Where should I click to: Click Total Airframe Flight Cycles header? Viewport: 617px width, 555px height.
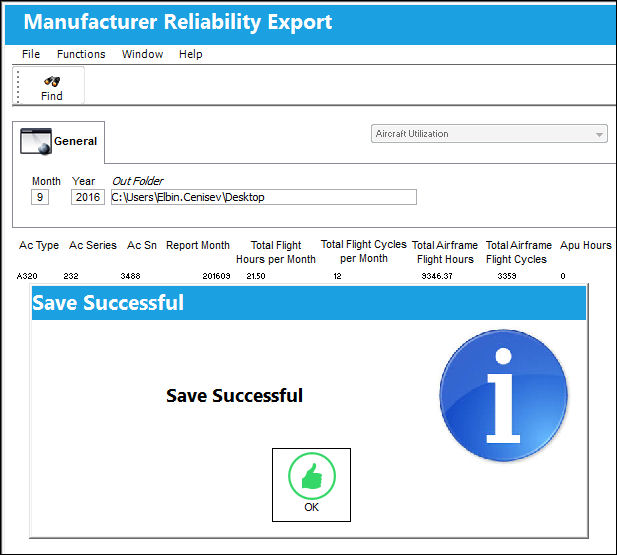coord(519,252)
